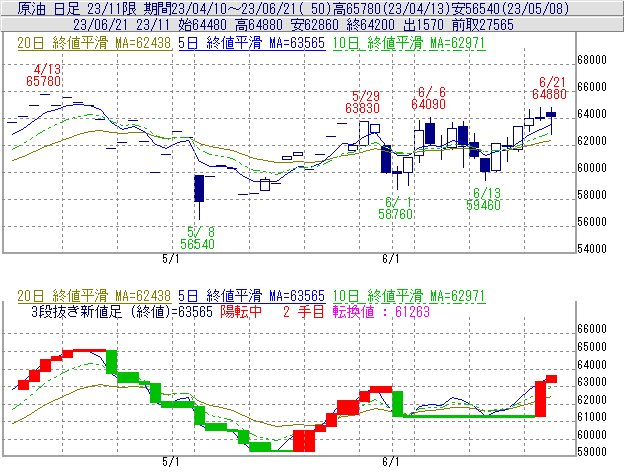
Task: Click the tall red block near 63000 at right
Action: (540, 399)
